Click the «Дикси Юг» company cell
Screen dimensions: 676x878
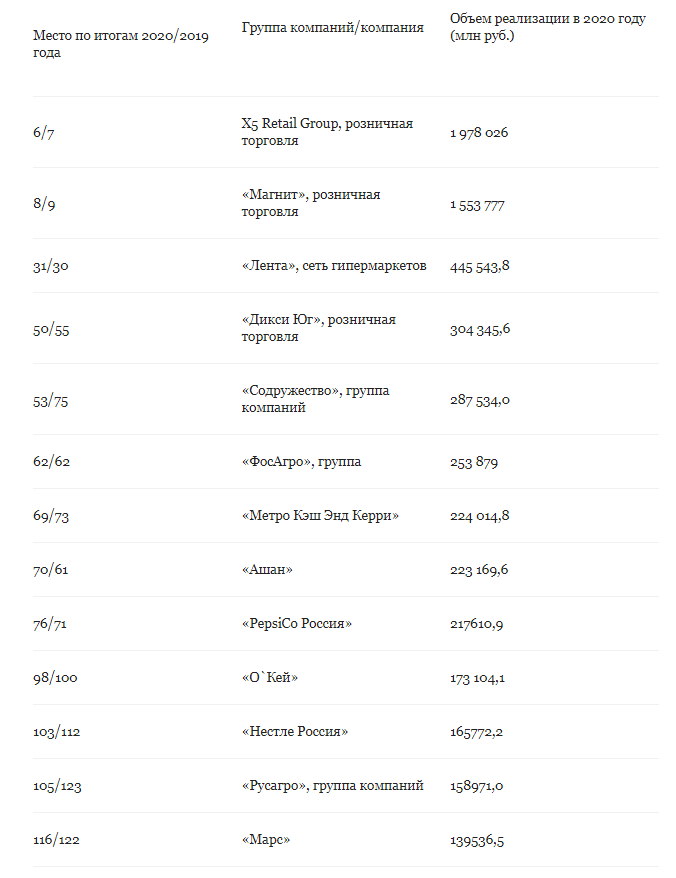pos(319,328)
